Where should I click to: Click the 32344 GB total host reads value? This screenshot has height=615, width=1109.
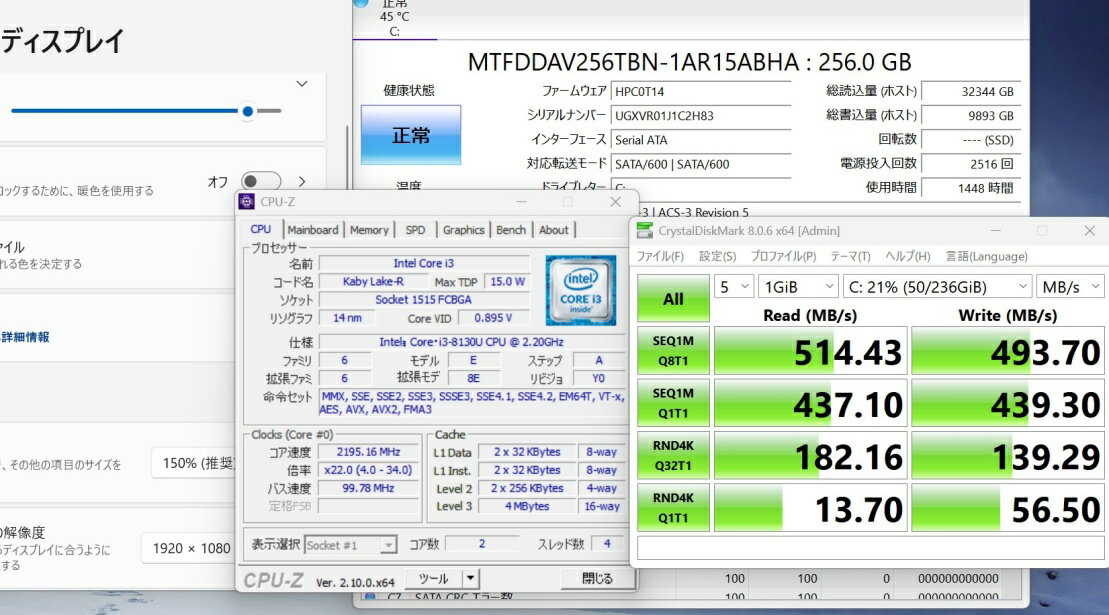click(x=971, y=91)
